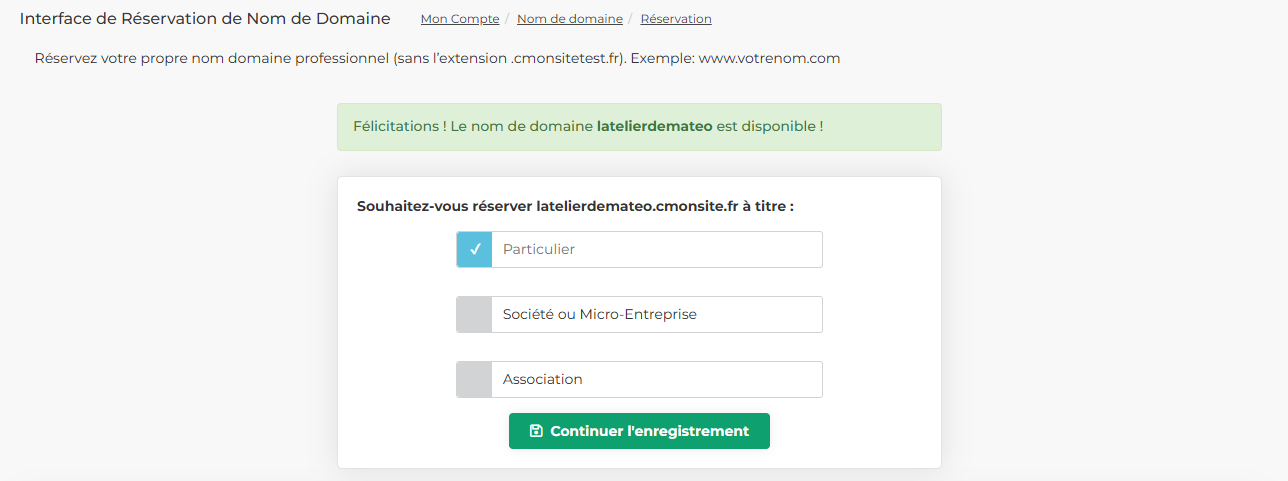The image size is (1288, 481).
Task: Continue registration with Continuer l'enregistrement button
Action: pyautogui.click(x=639, y=431)
